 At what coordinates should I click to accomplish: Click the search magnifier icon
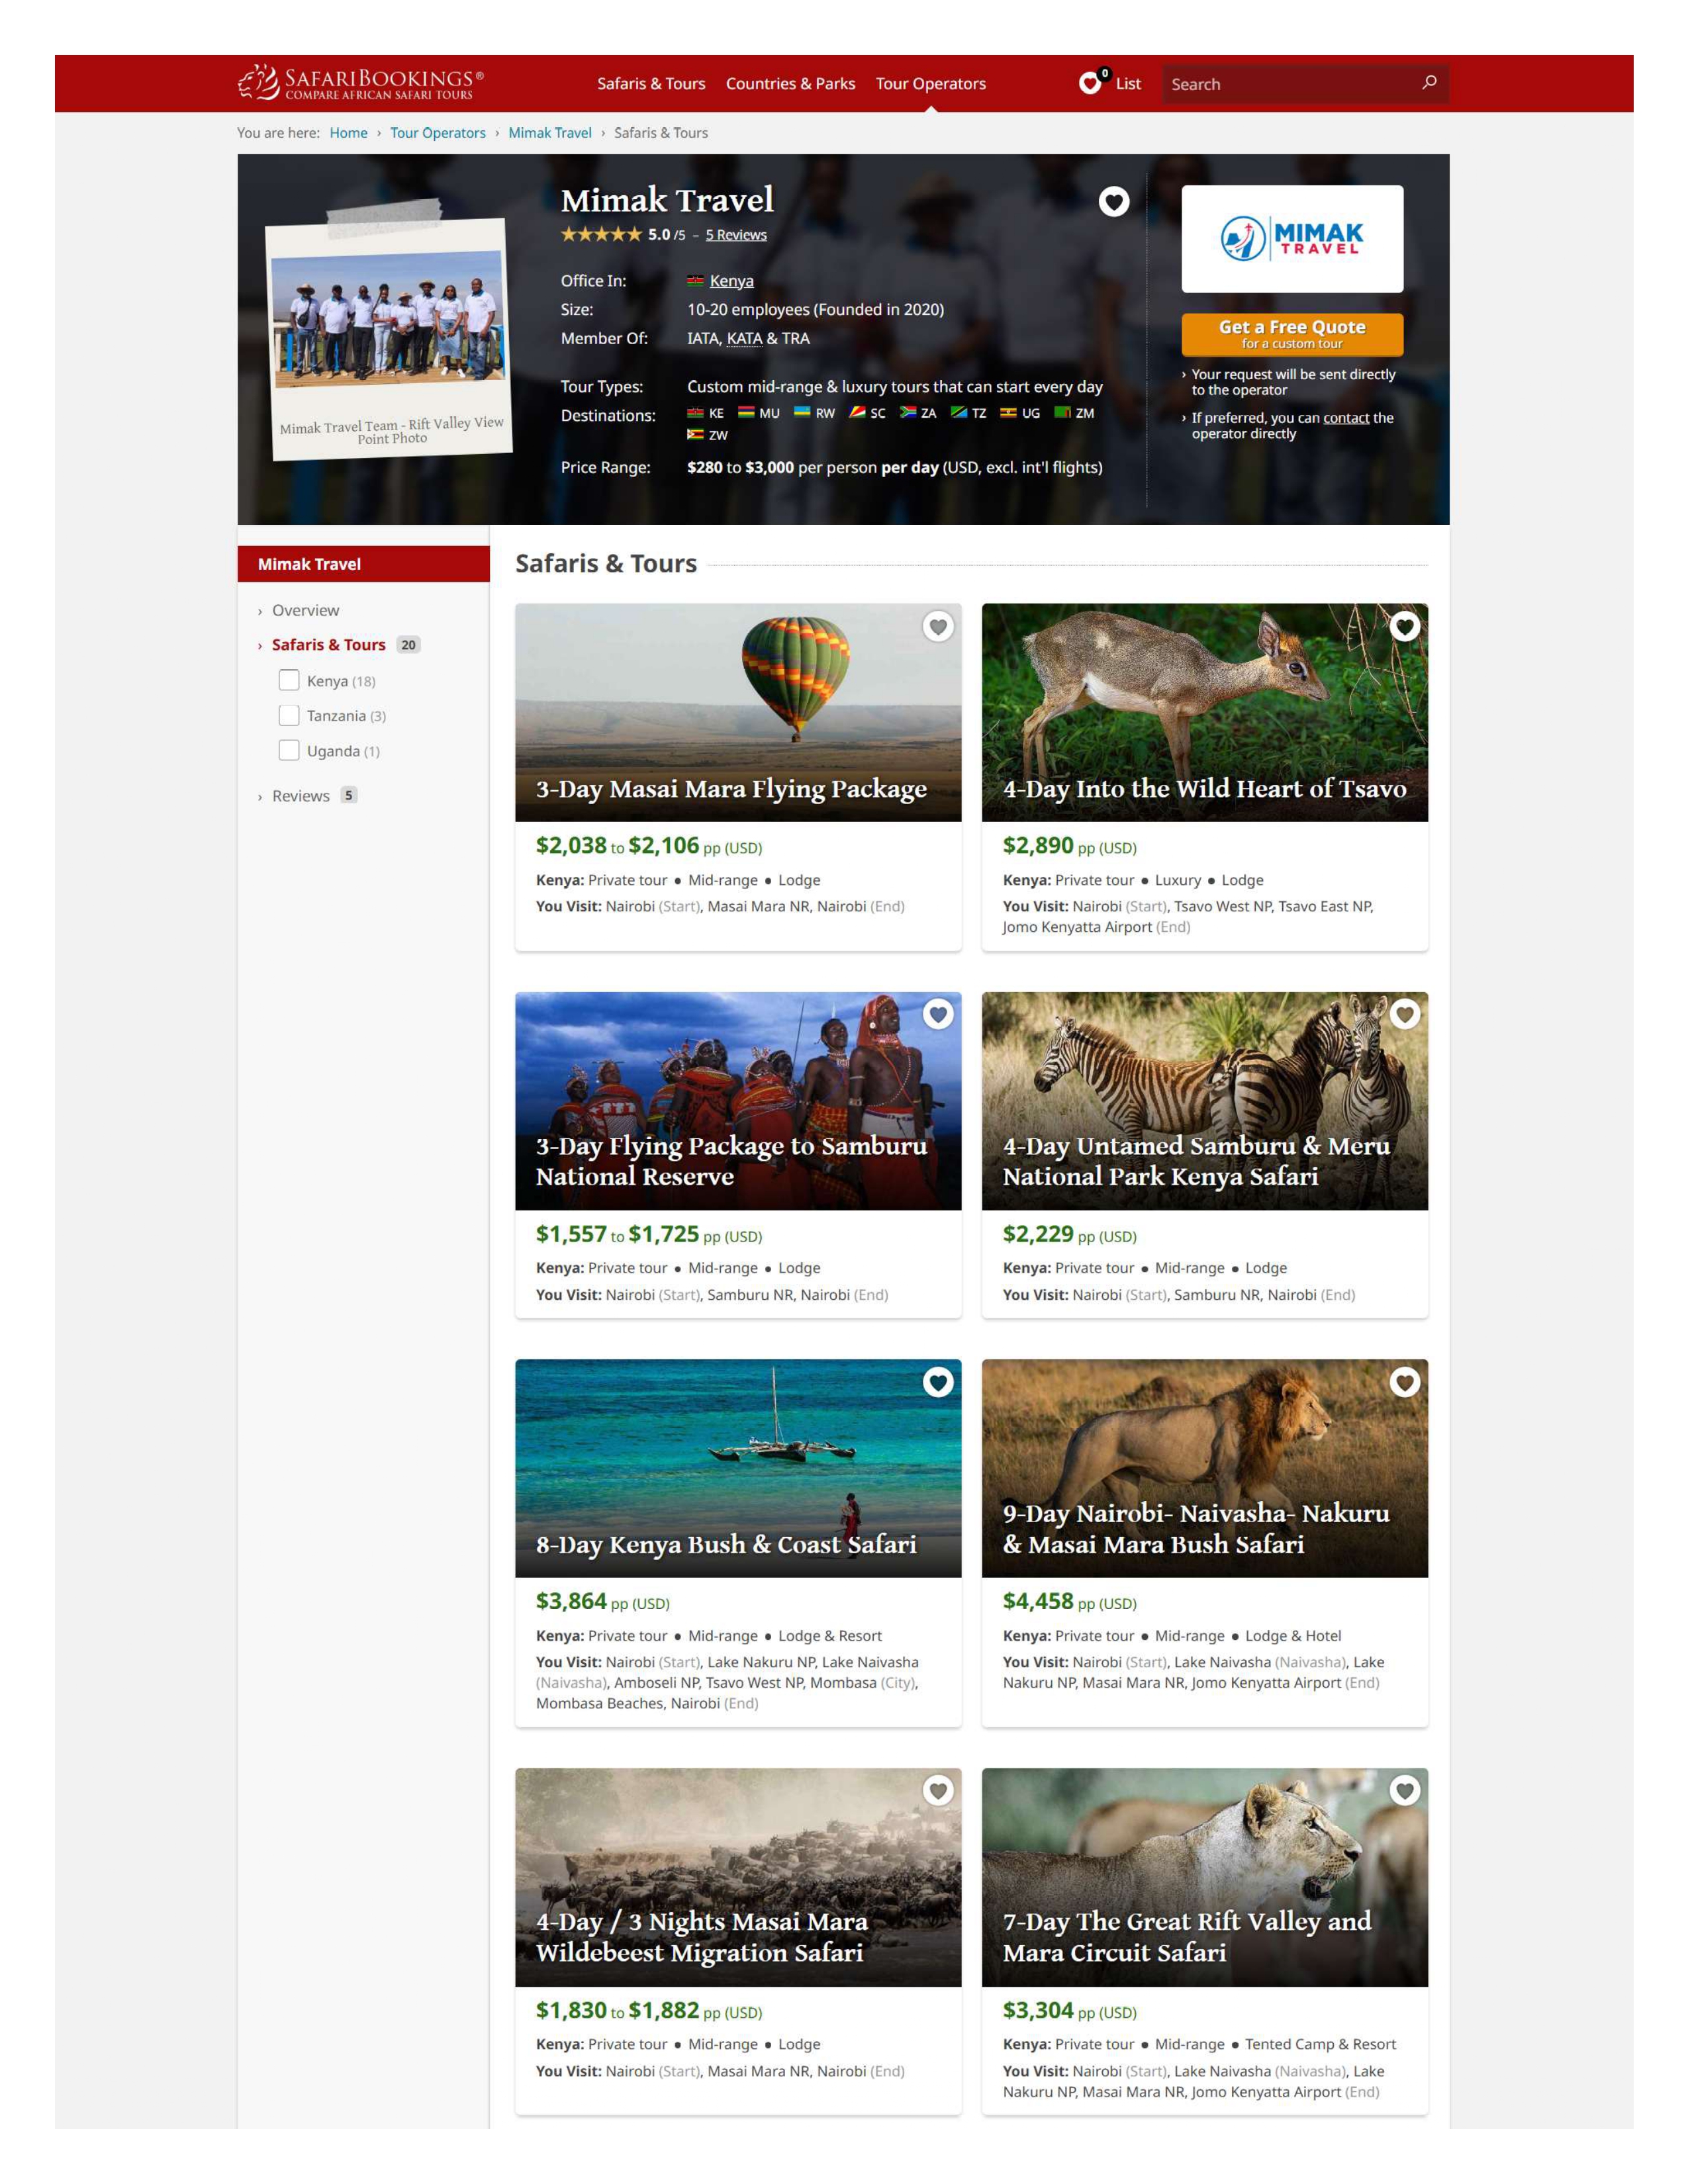(x=1429, y=83)
